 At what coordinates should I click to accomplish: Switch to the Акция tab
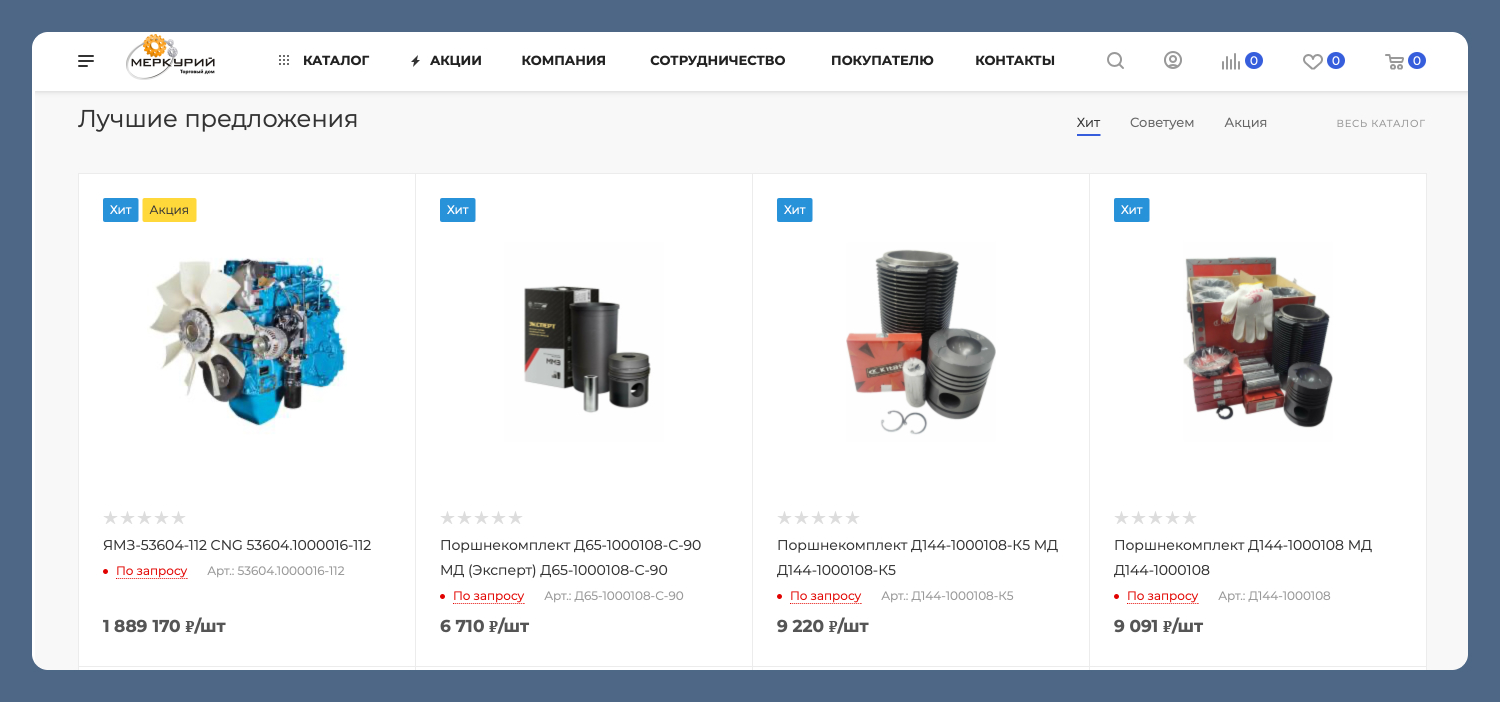click(1246, 123)
